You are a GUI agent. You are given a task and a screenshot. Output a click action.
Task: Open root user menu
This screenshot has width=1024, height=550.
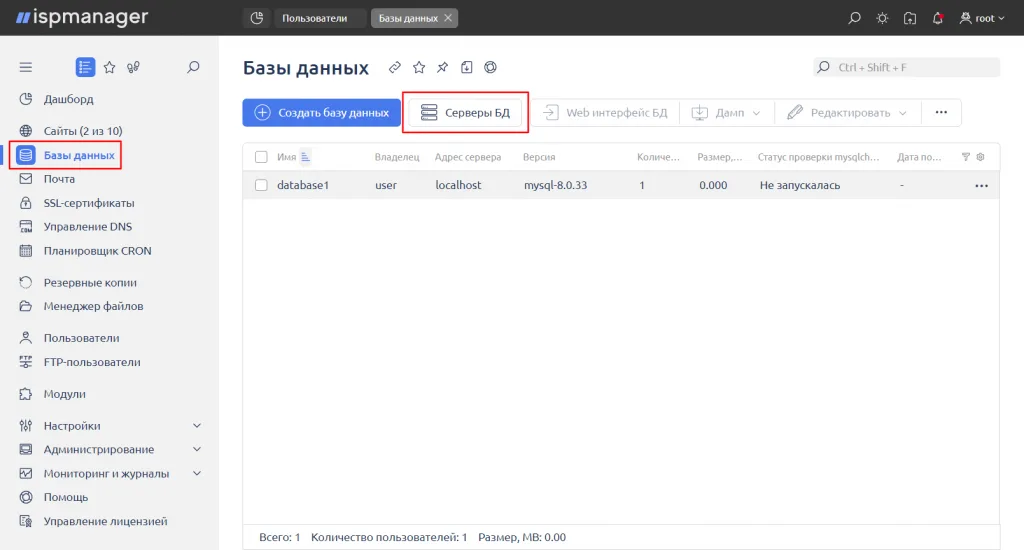point(982,18)
